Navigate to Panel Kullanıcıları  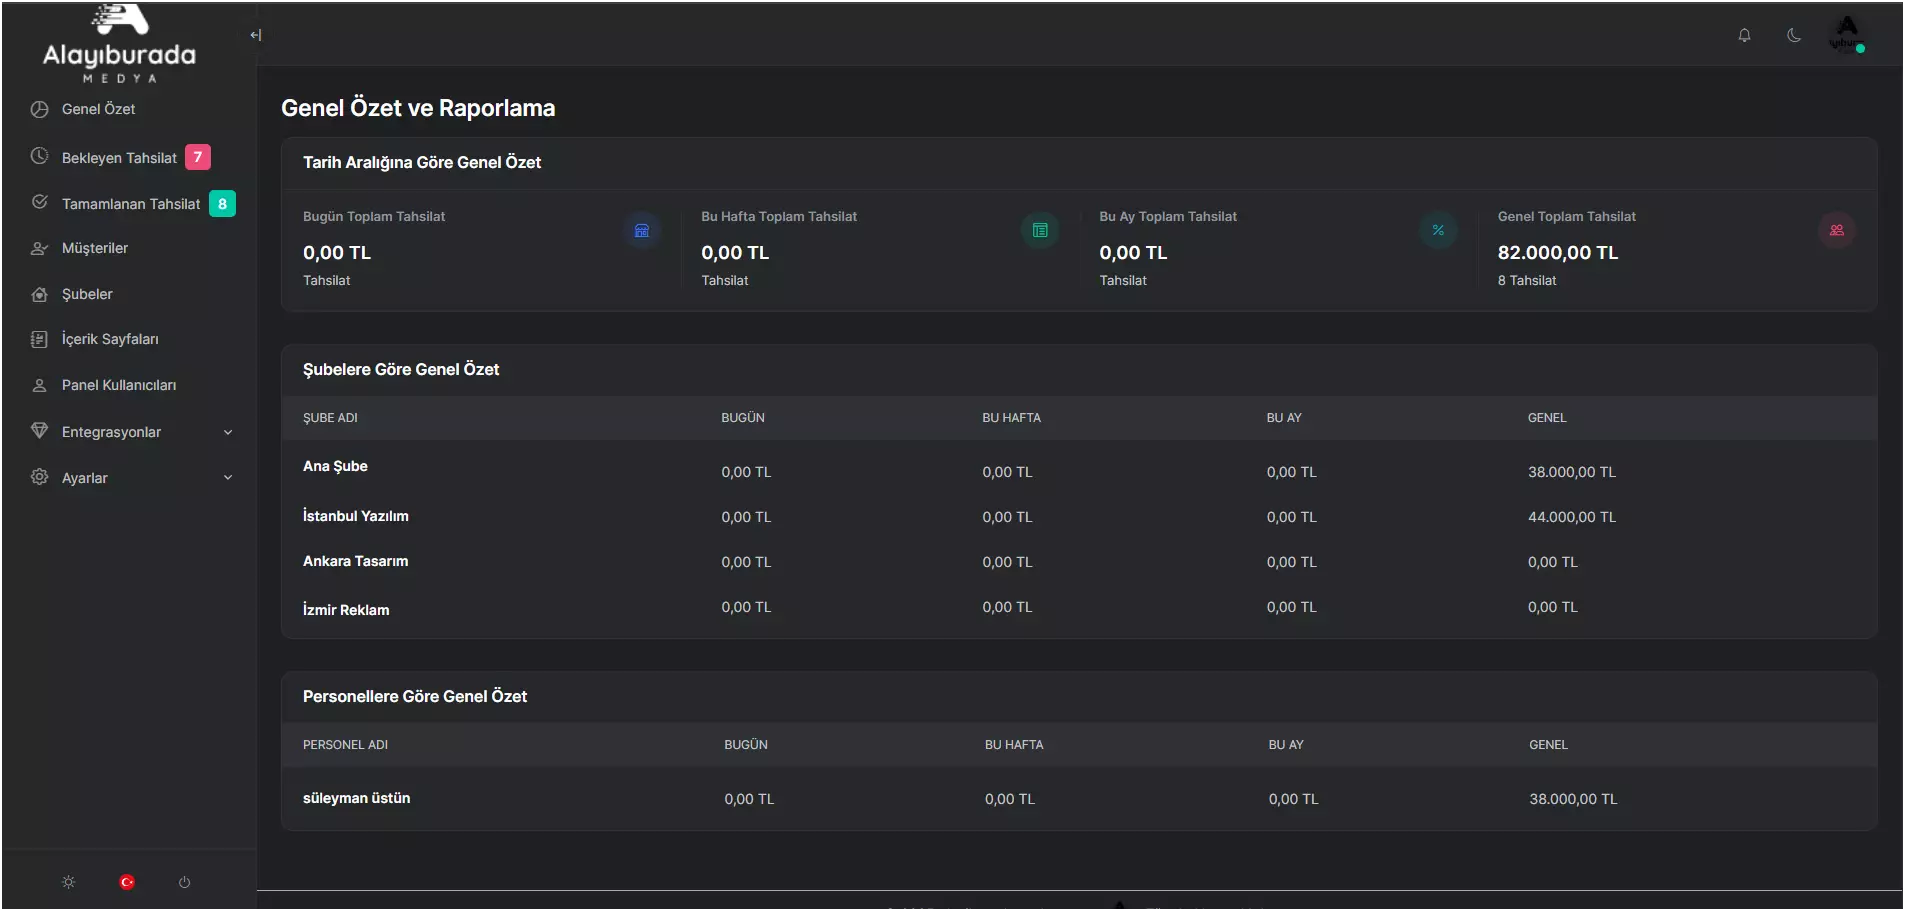point(119,385)
